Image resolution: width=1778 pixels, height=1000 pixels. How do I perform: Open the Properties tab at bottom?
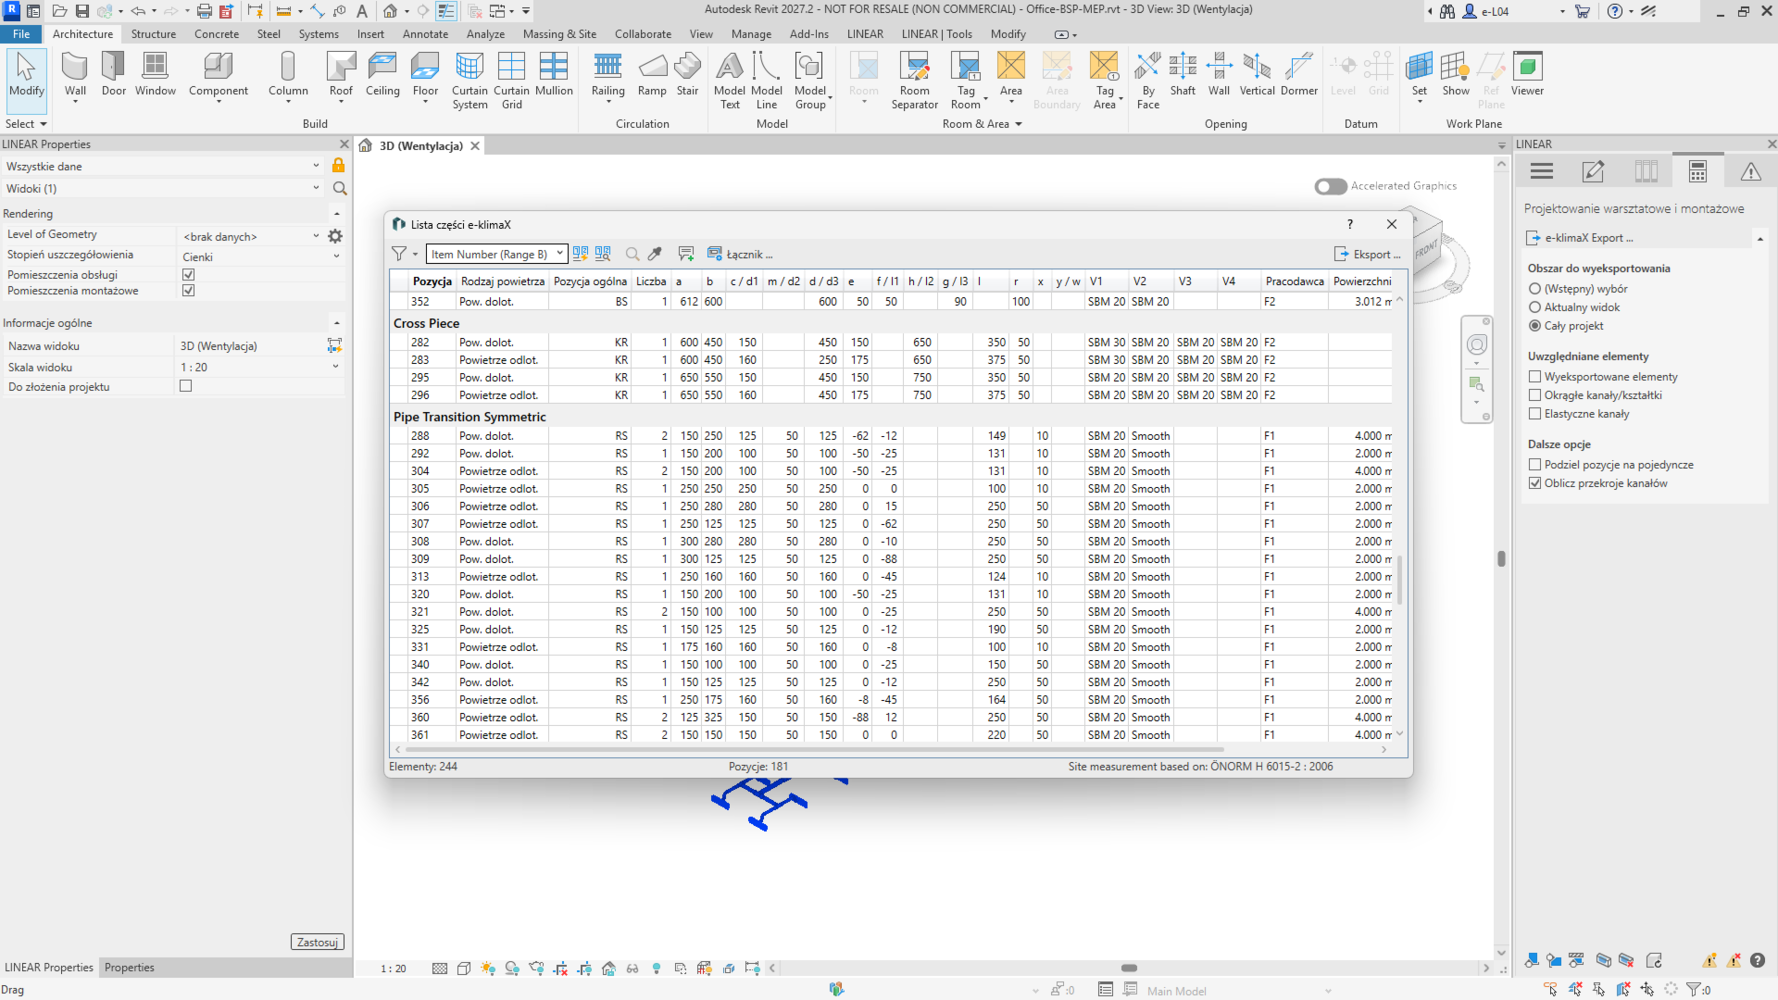coord(129,967)
